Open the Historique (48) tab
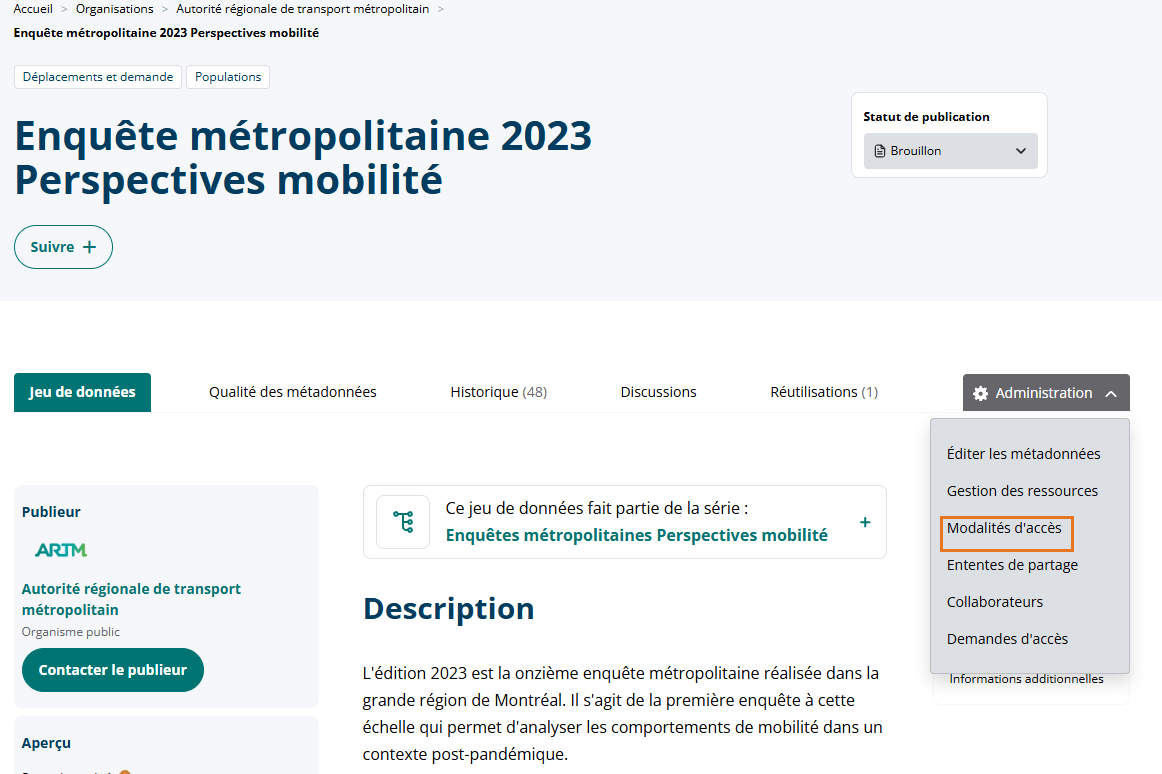This screenshot has width=1162, height=774. tap(499, 392)
